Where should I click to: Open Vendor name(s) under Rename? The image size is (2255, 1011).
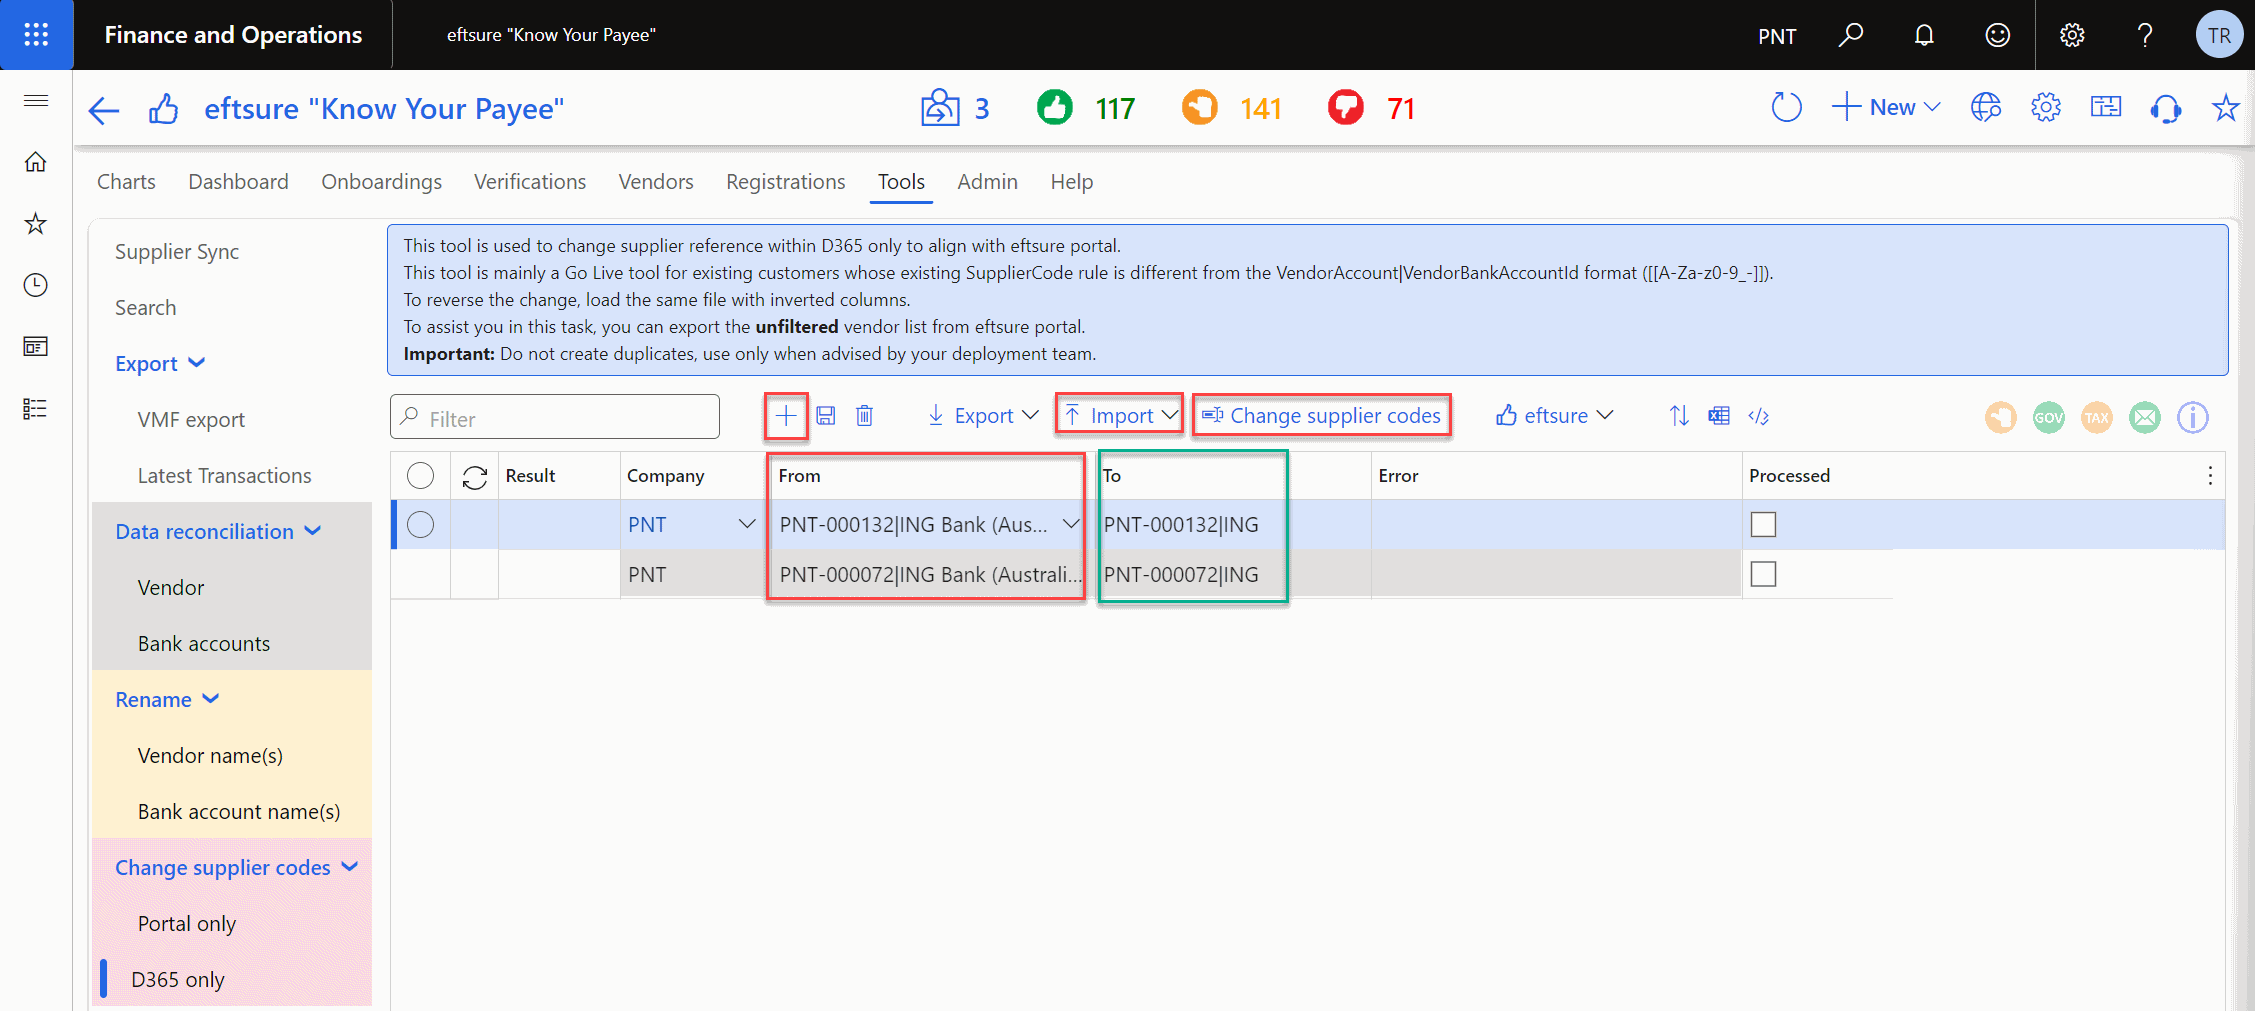(x=210, y=756)
